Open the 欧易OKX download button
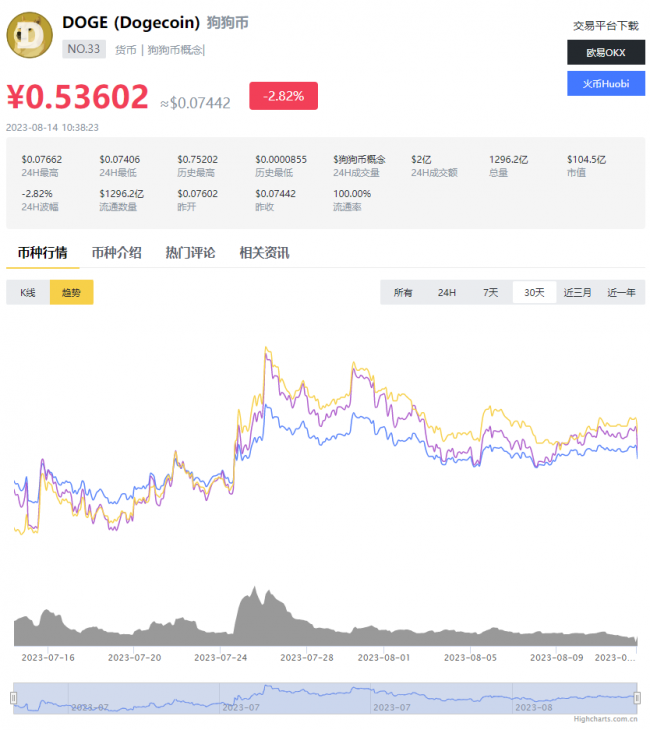The image size is (650, 730). [x=605, y=52]
